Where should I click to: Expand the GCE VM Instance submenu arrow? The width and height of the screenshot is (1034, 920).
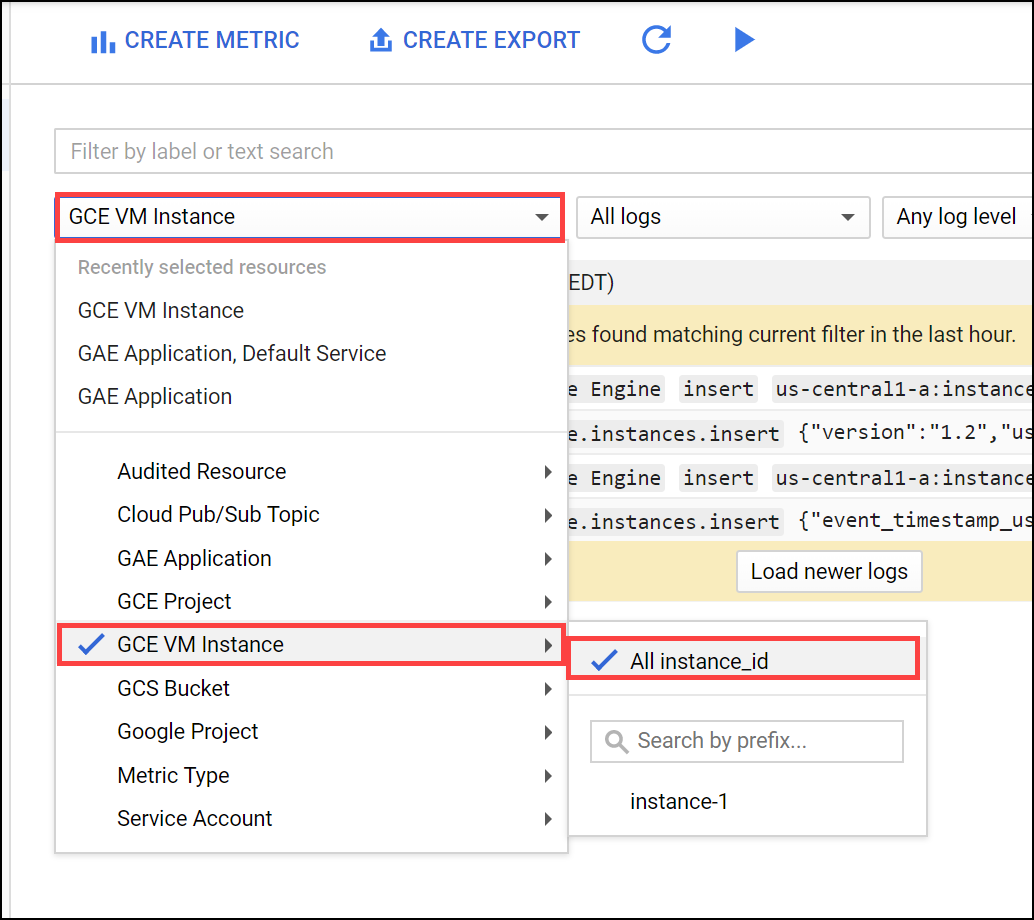point(548,645)
